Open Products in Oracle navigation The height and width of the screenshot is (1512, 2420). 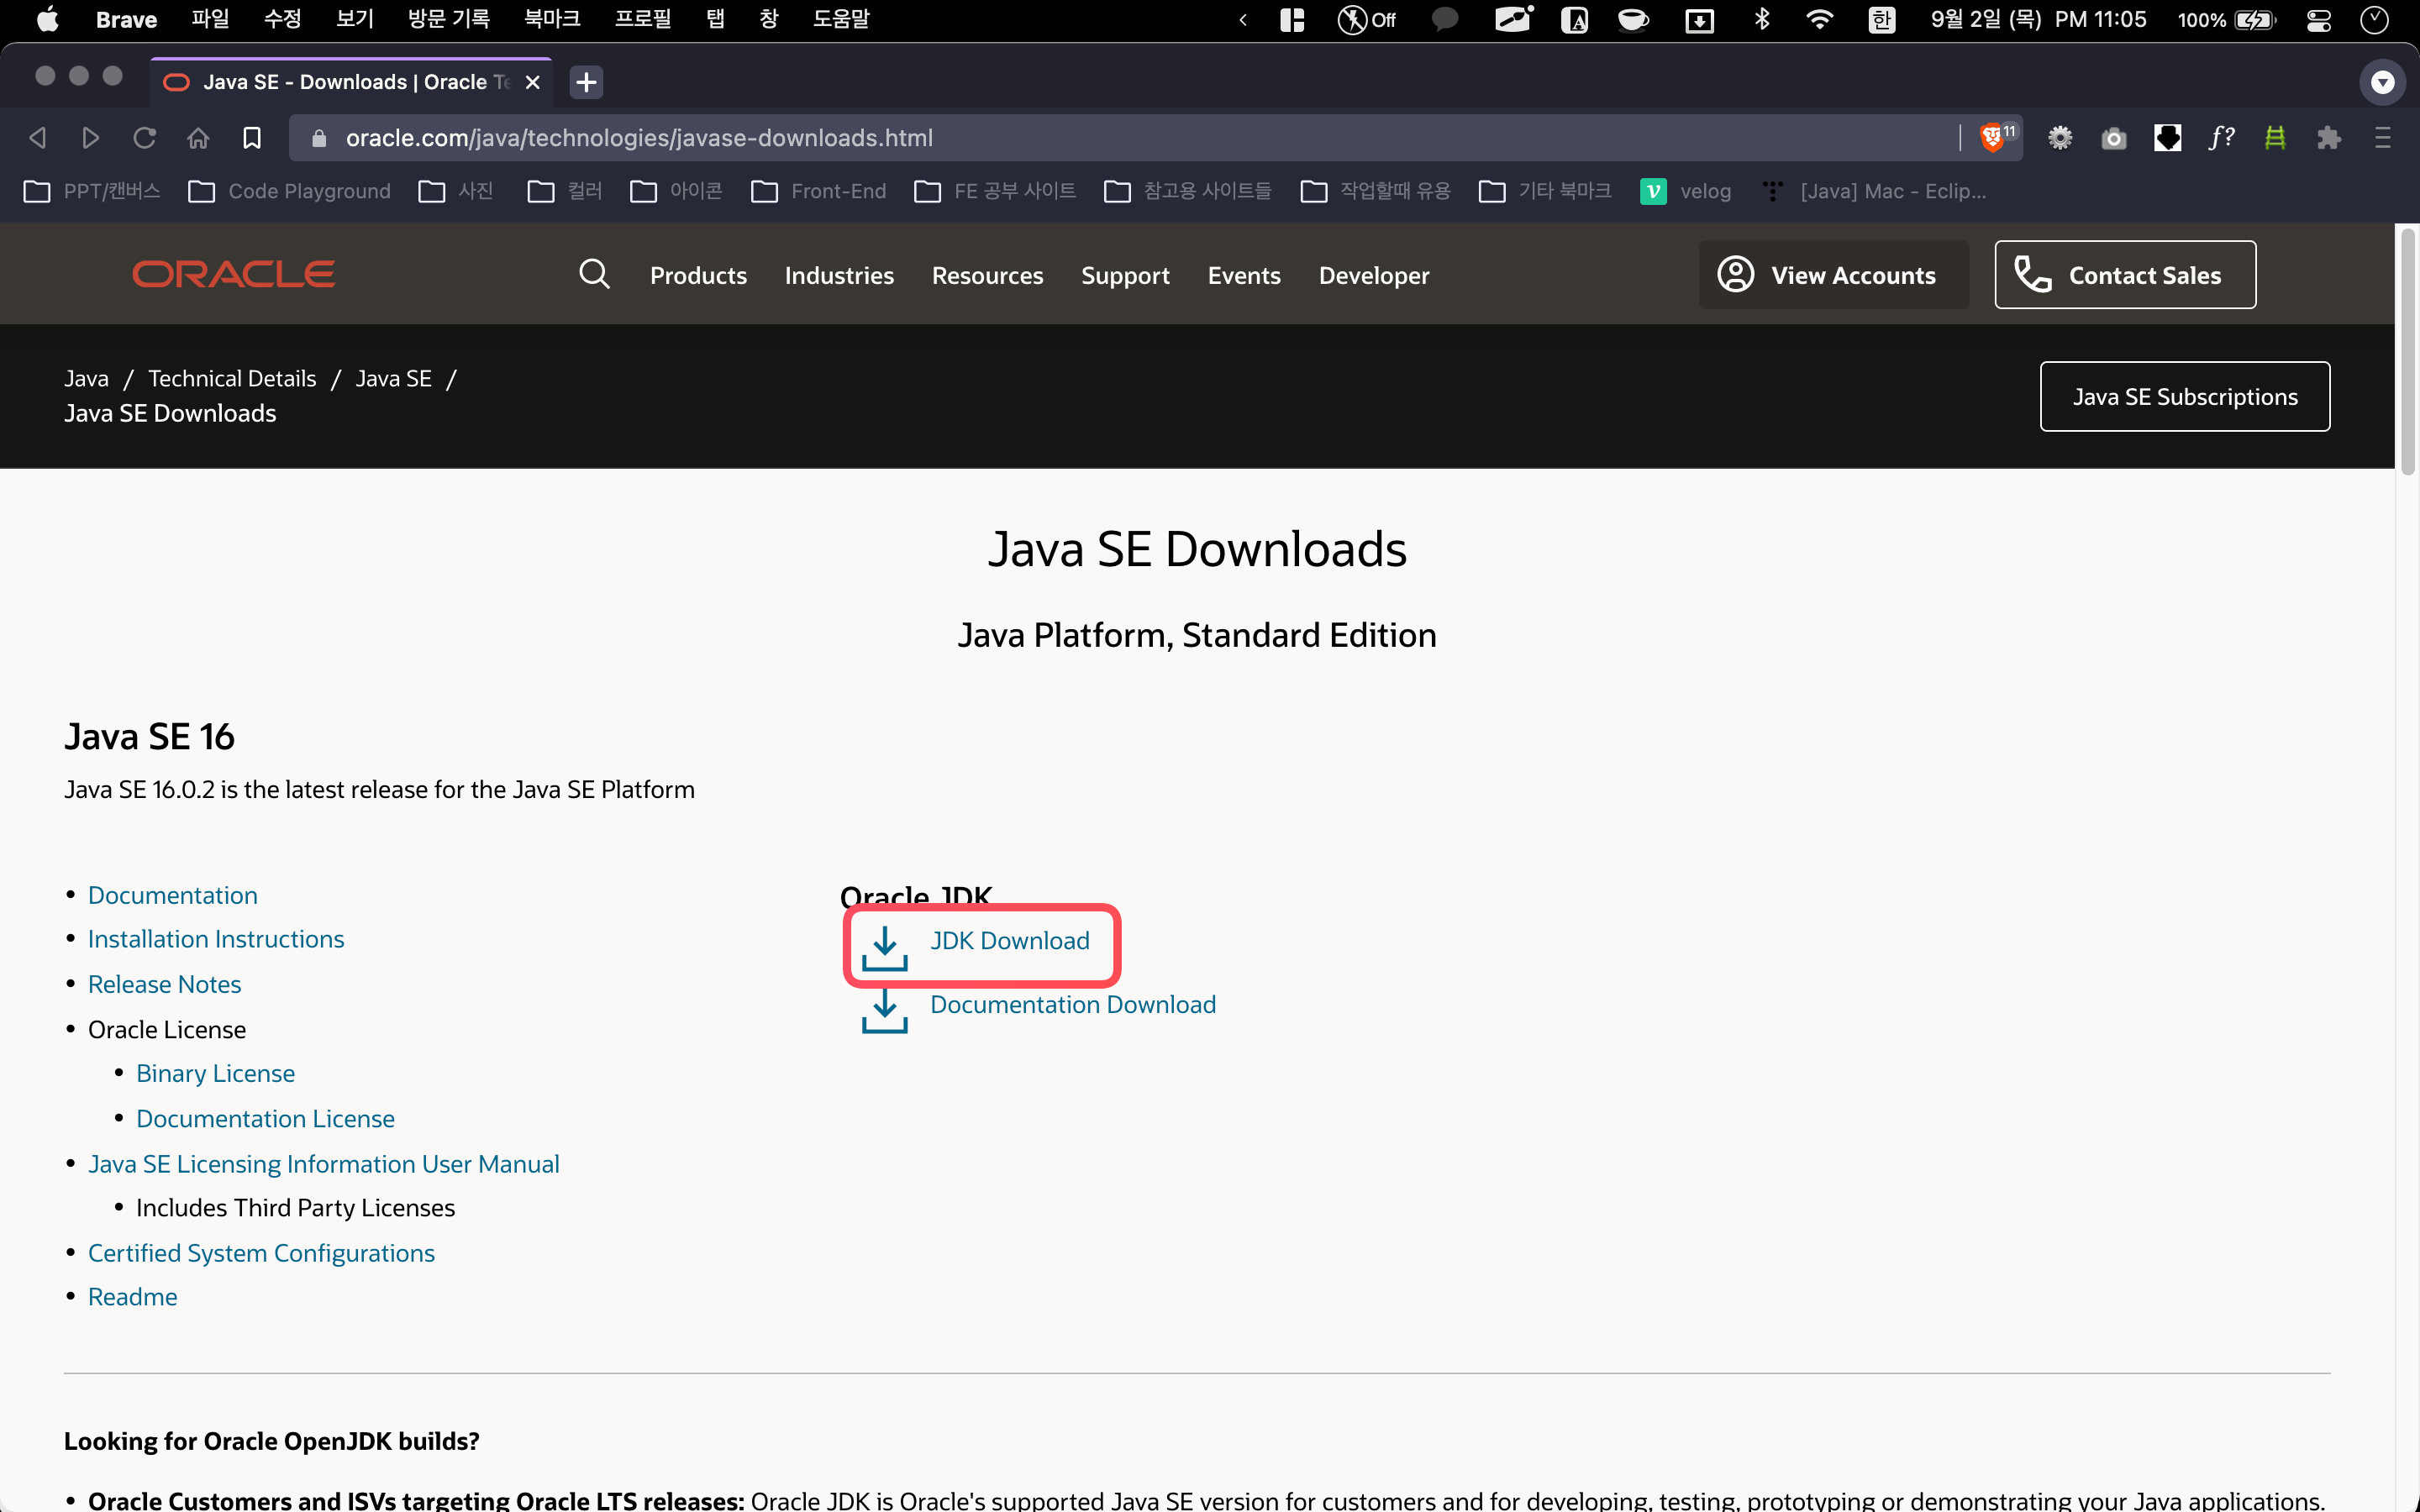698,275
